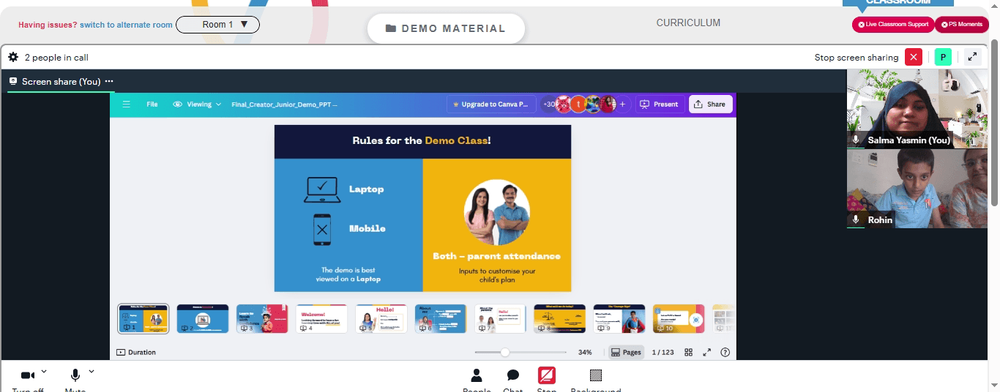The image size is (1000, 392).
Task: Switch to the CURRICULUM tab
Action: click(x=688, y=23)
